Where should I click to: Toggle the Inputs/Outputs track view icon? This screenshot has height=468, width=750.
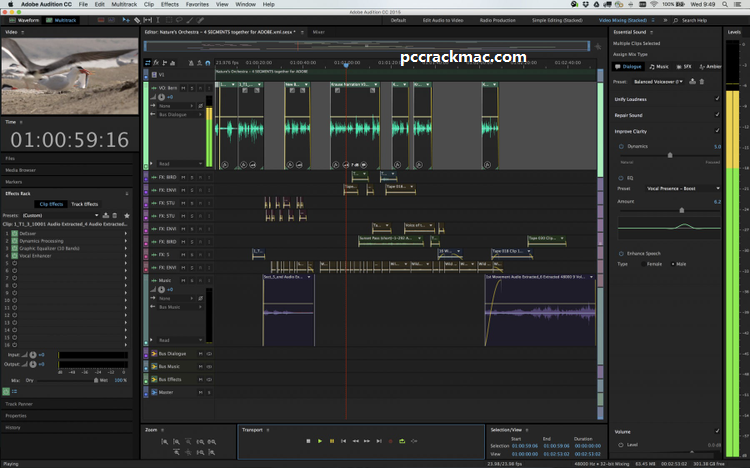[x=148, y=63]
